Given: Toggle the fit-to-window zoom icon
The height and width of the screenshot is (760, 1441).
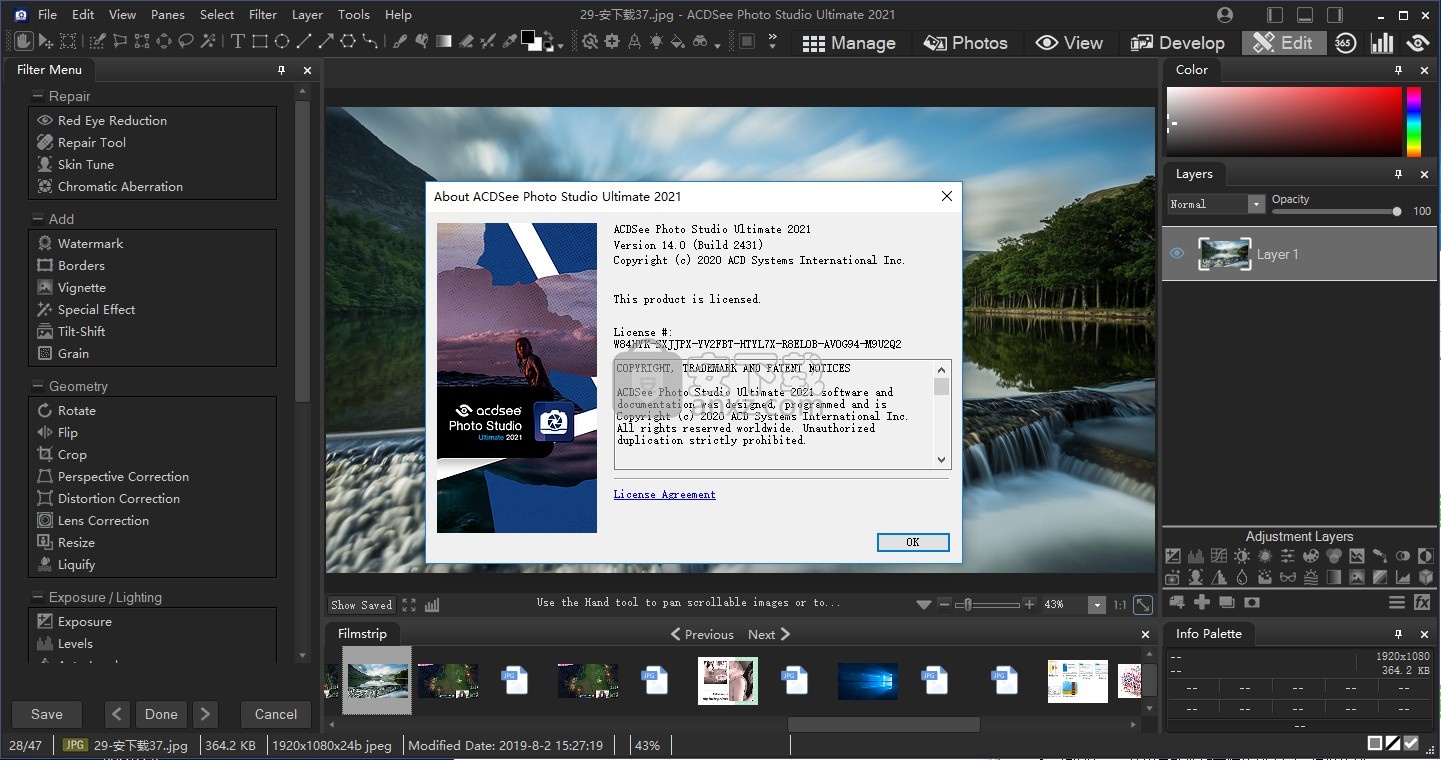Looking at the screenshot, I should point(1143,605).
